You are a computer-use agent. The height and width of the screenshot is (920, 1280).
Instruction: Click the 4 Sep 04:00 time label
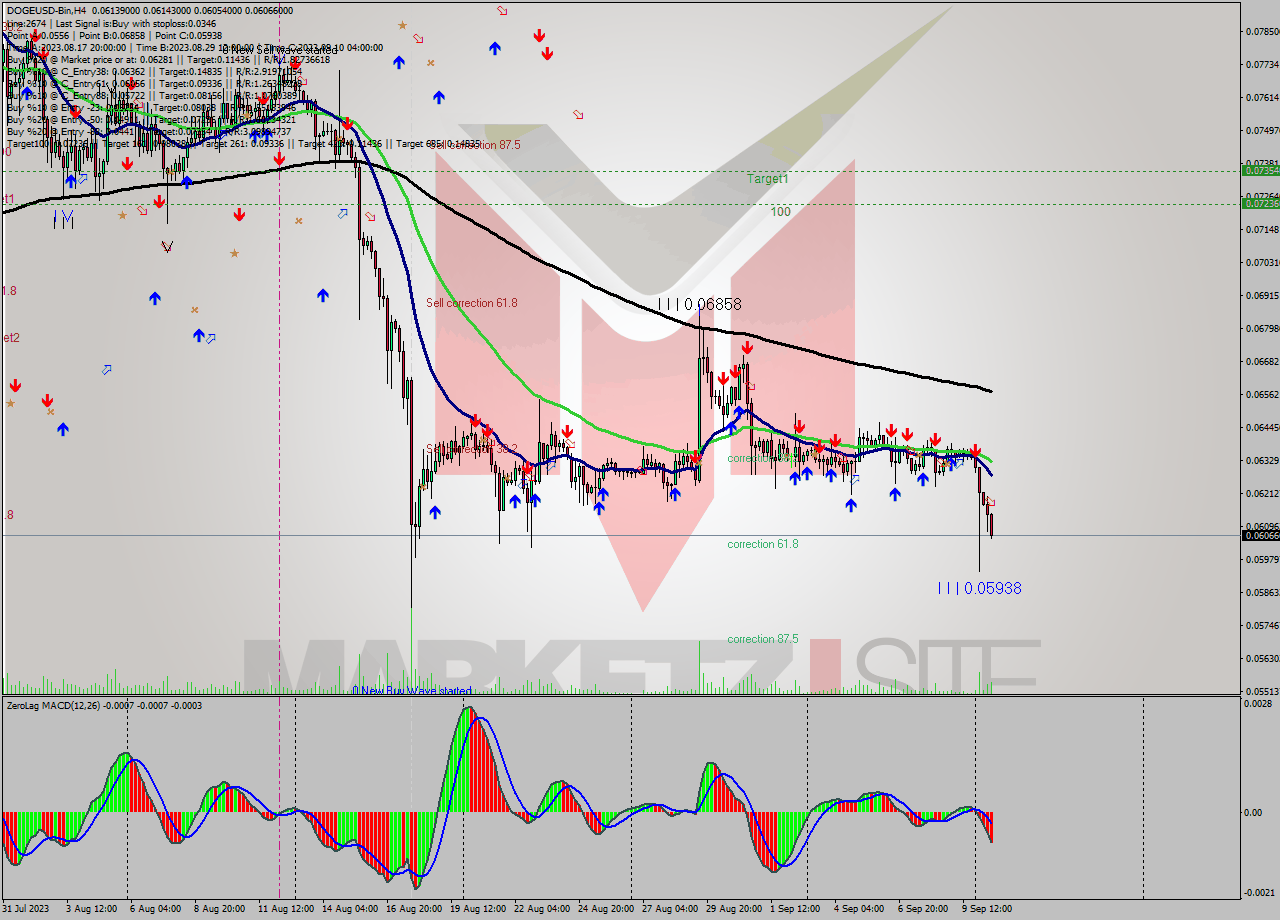coord(859,909)
